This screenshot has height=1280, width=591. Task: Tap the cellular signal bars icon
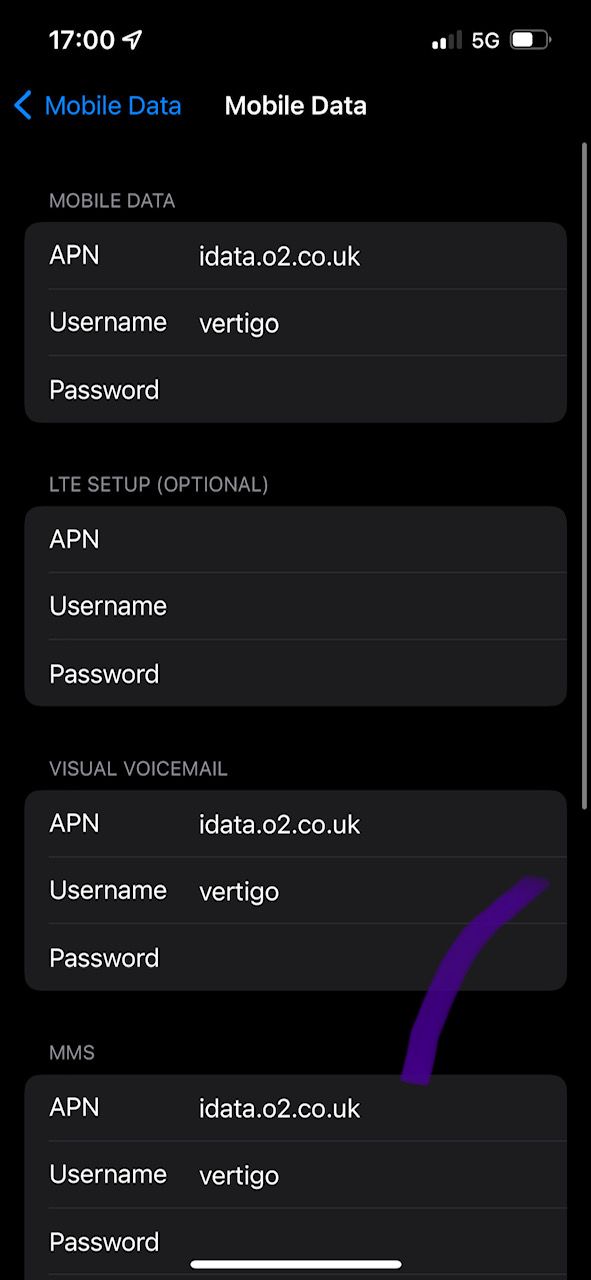[444, 40]
